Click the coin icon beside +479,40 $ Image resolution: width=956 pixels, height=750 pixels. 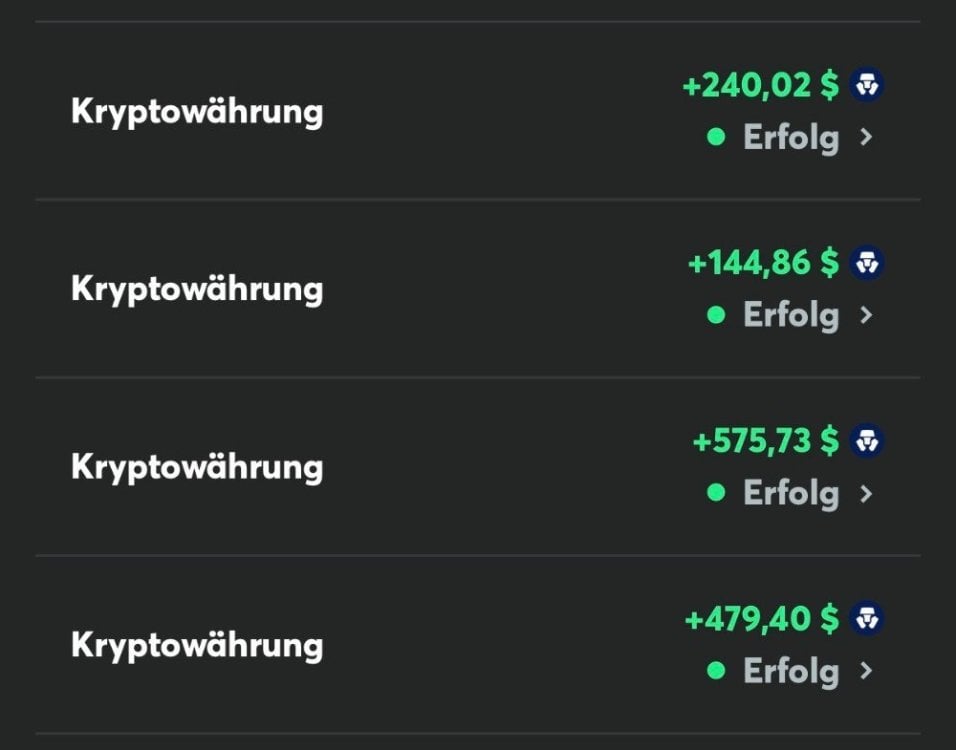(x=866, y=619)
